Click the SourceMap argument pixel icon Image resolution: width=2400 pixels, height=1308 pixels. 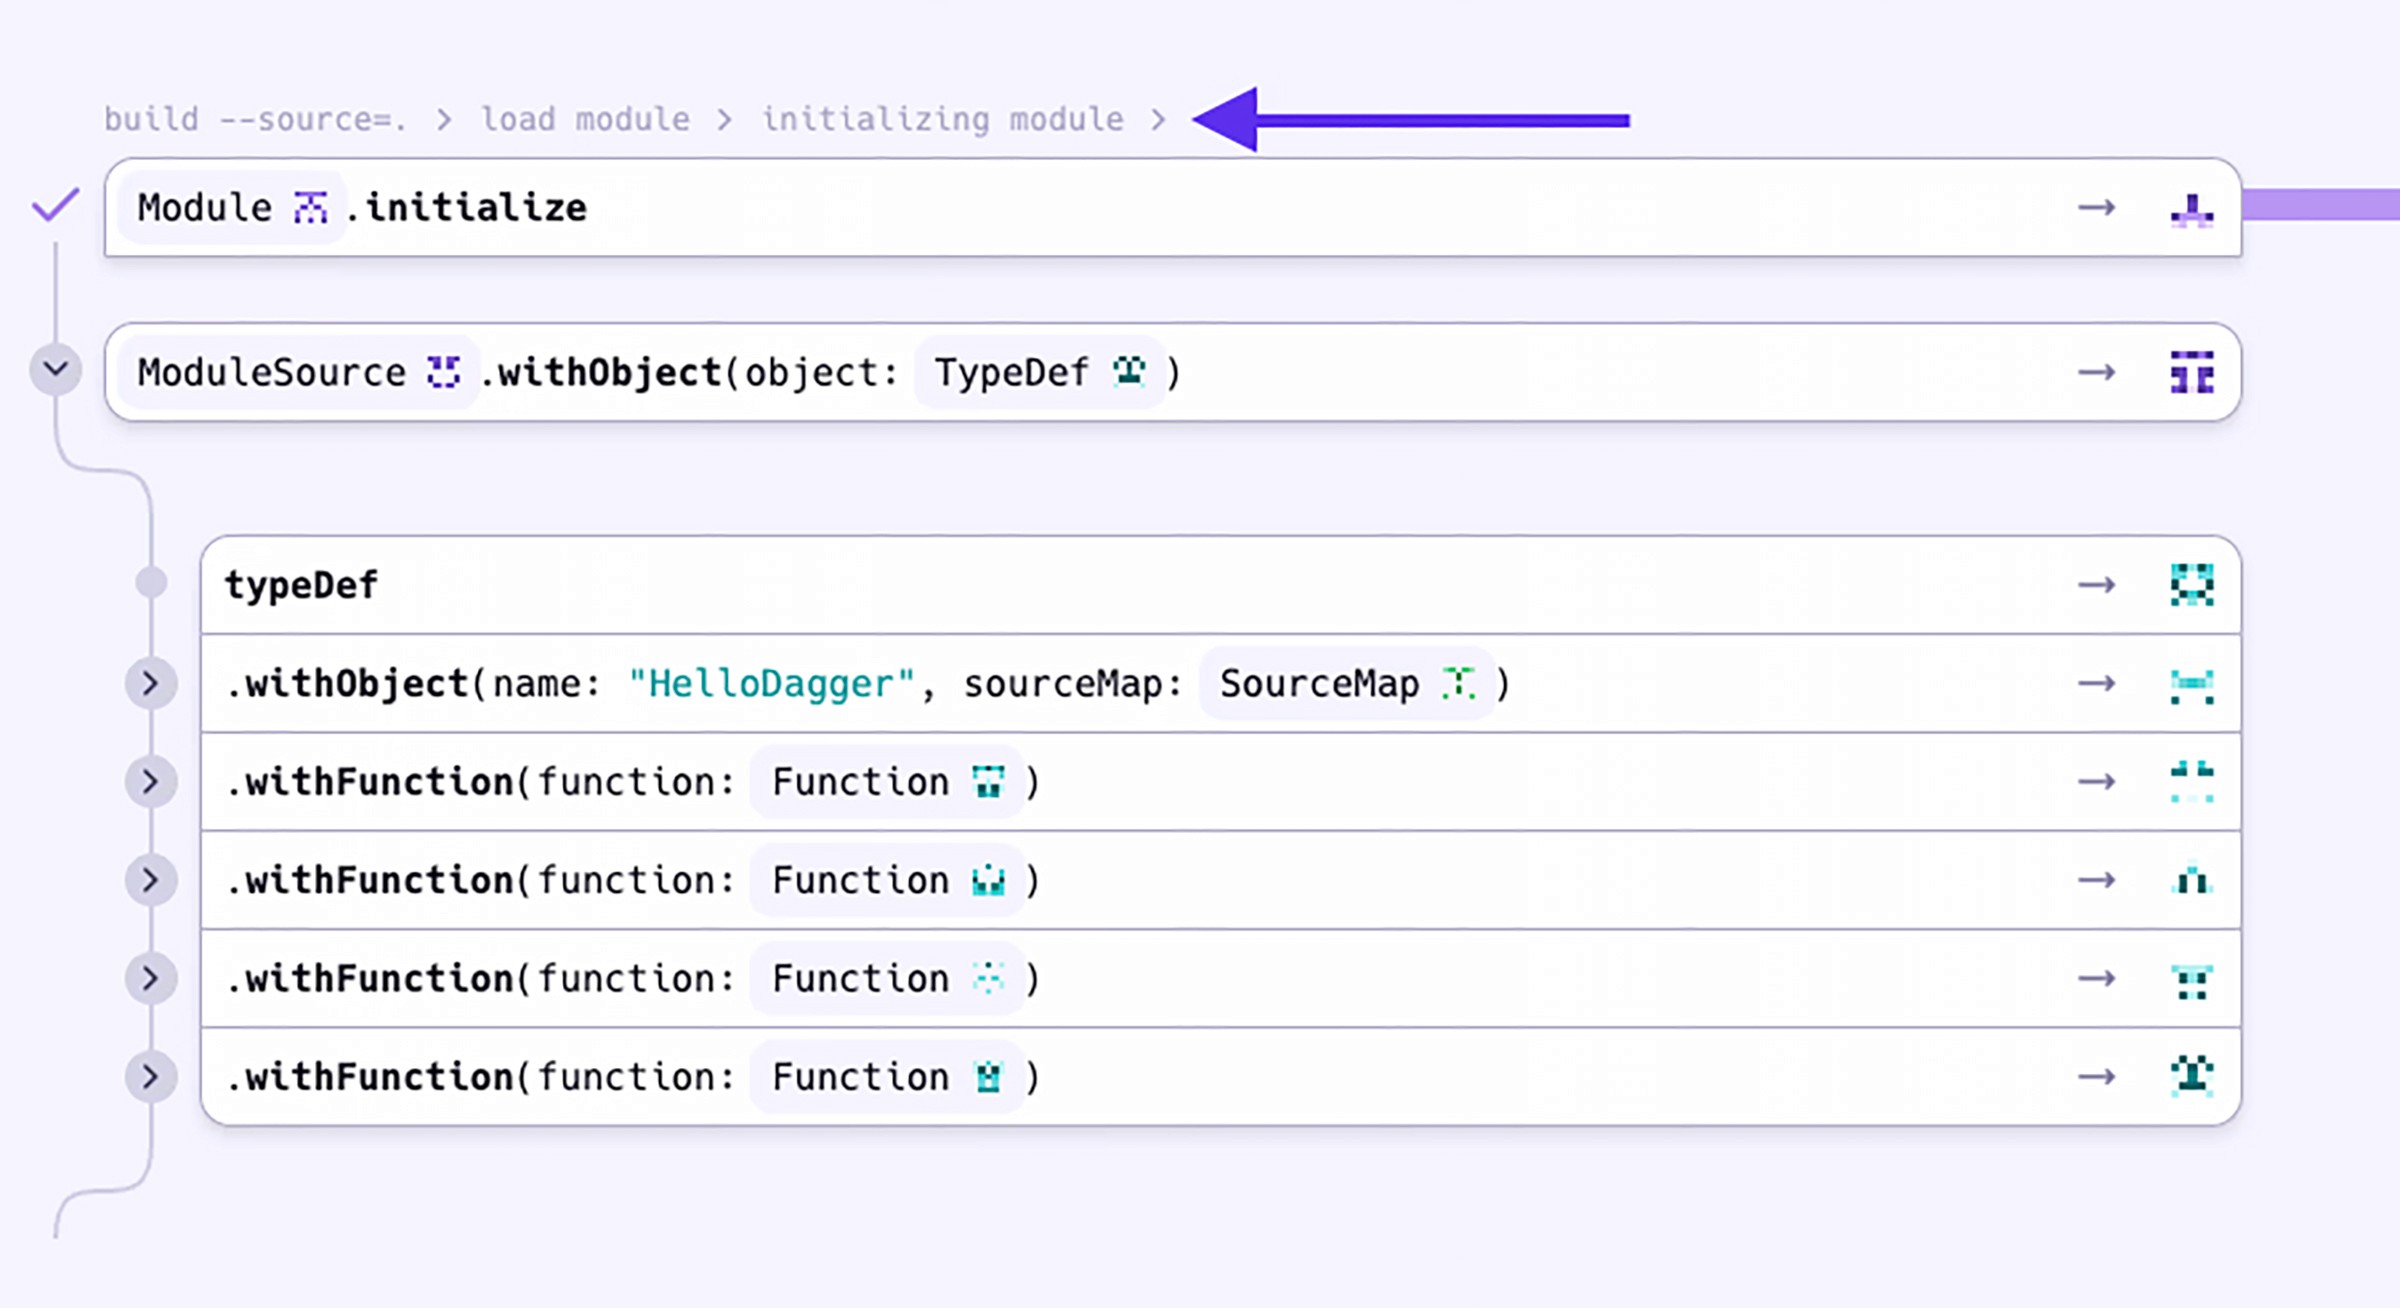click(x=1458, y=684)
